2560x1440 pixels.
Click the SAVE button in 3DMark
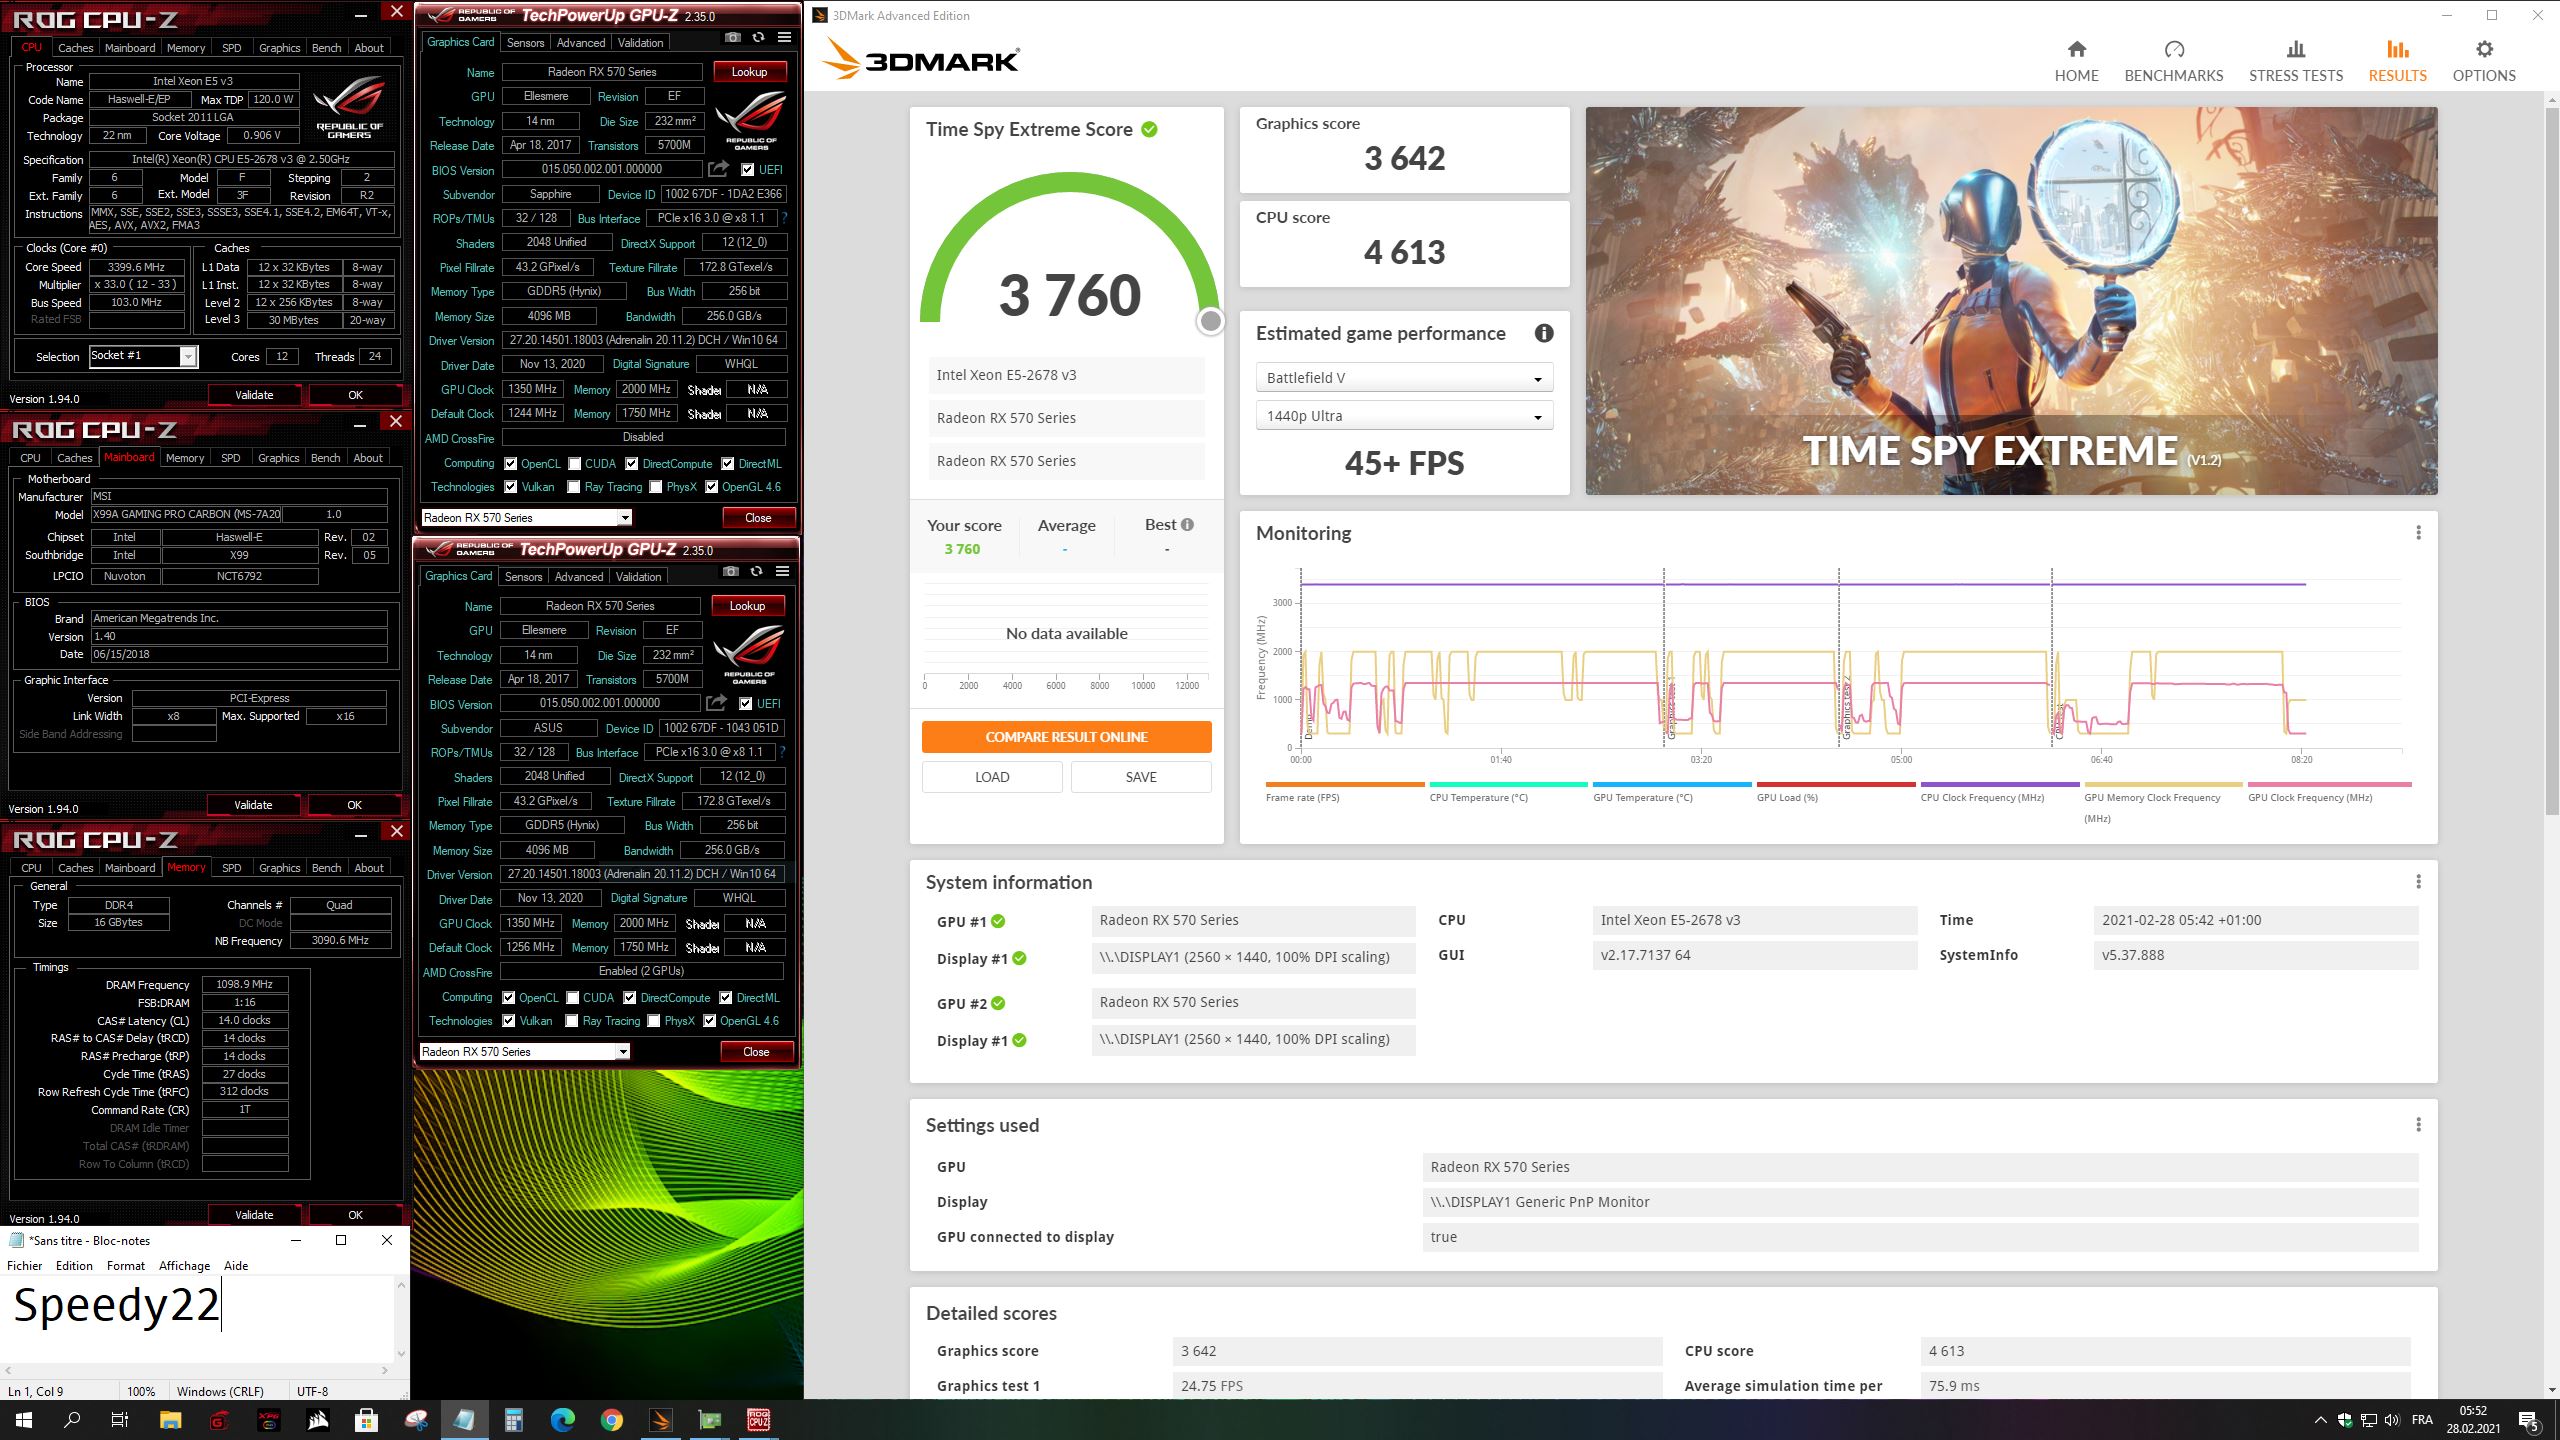tap(1141, 777)
